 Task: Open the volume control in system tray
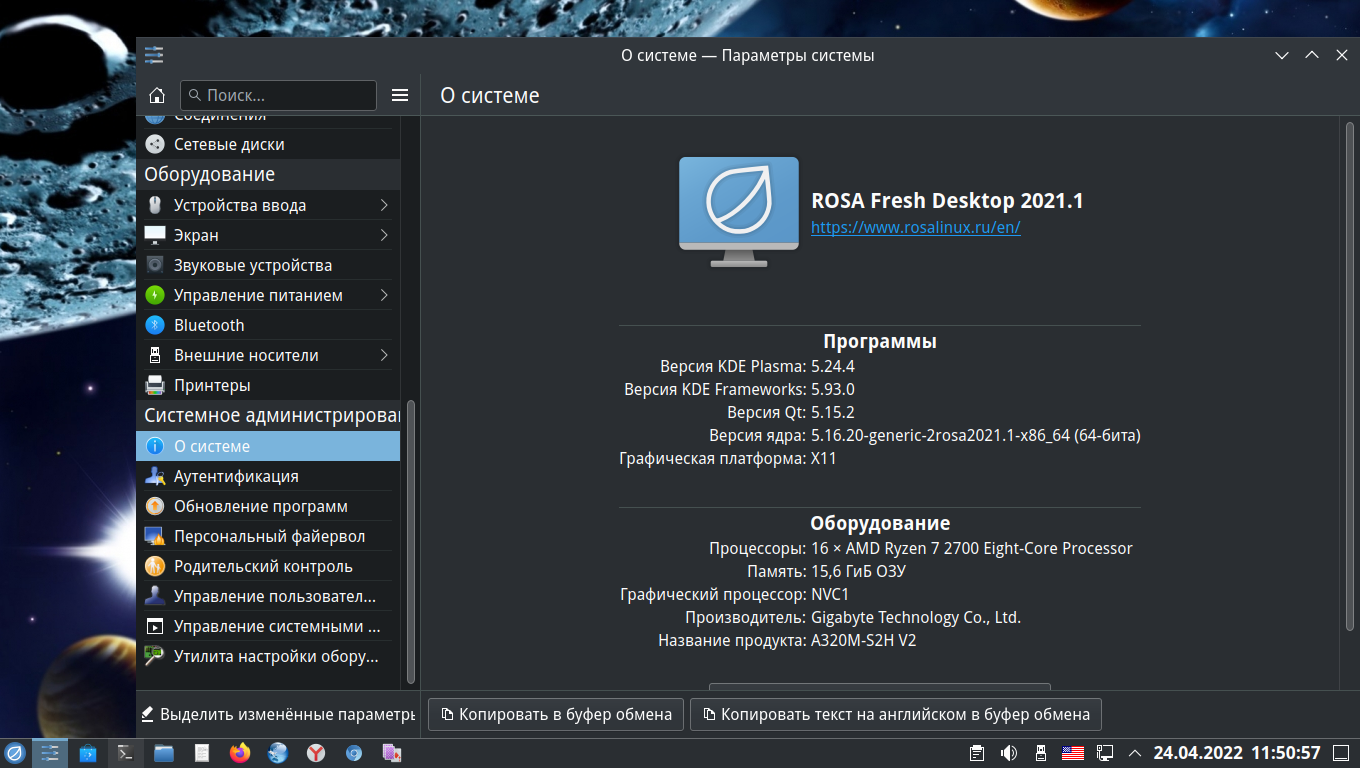(1010, 753)
